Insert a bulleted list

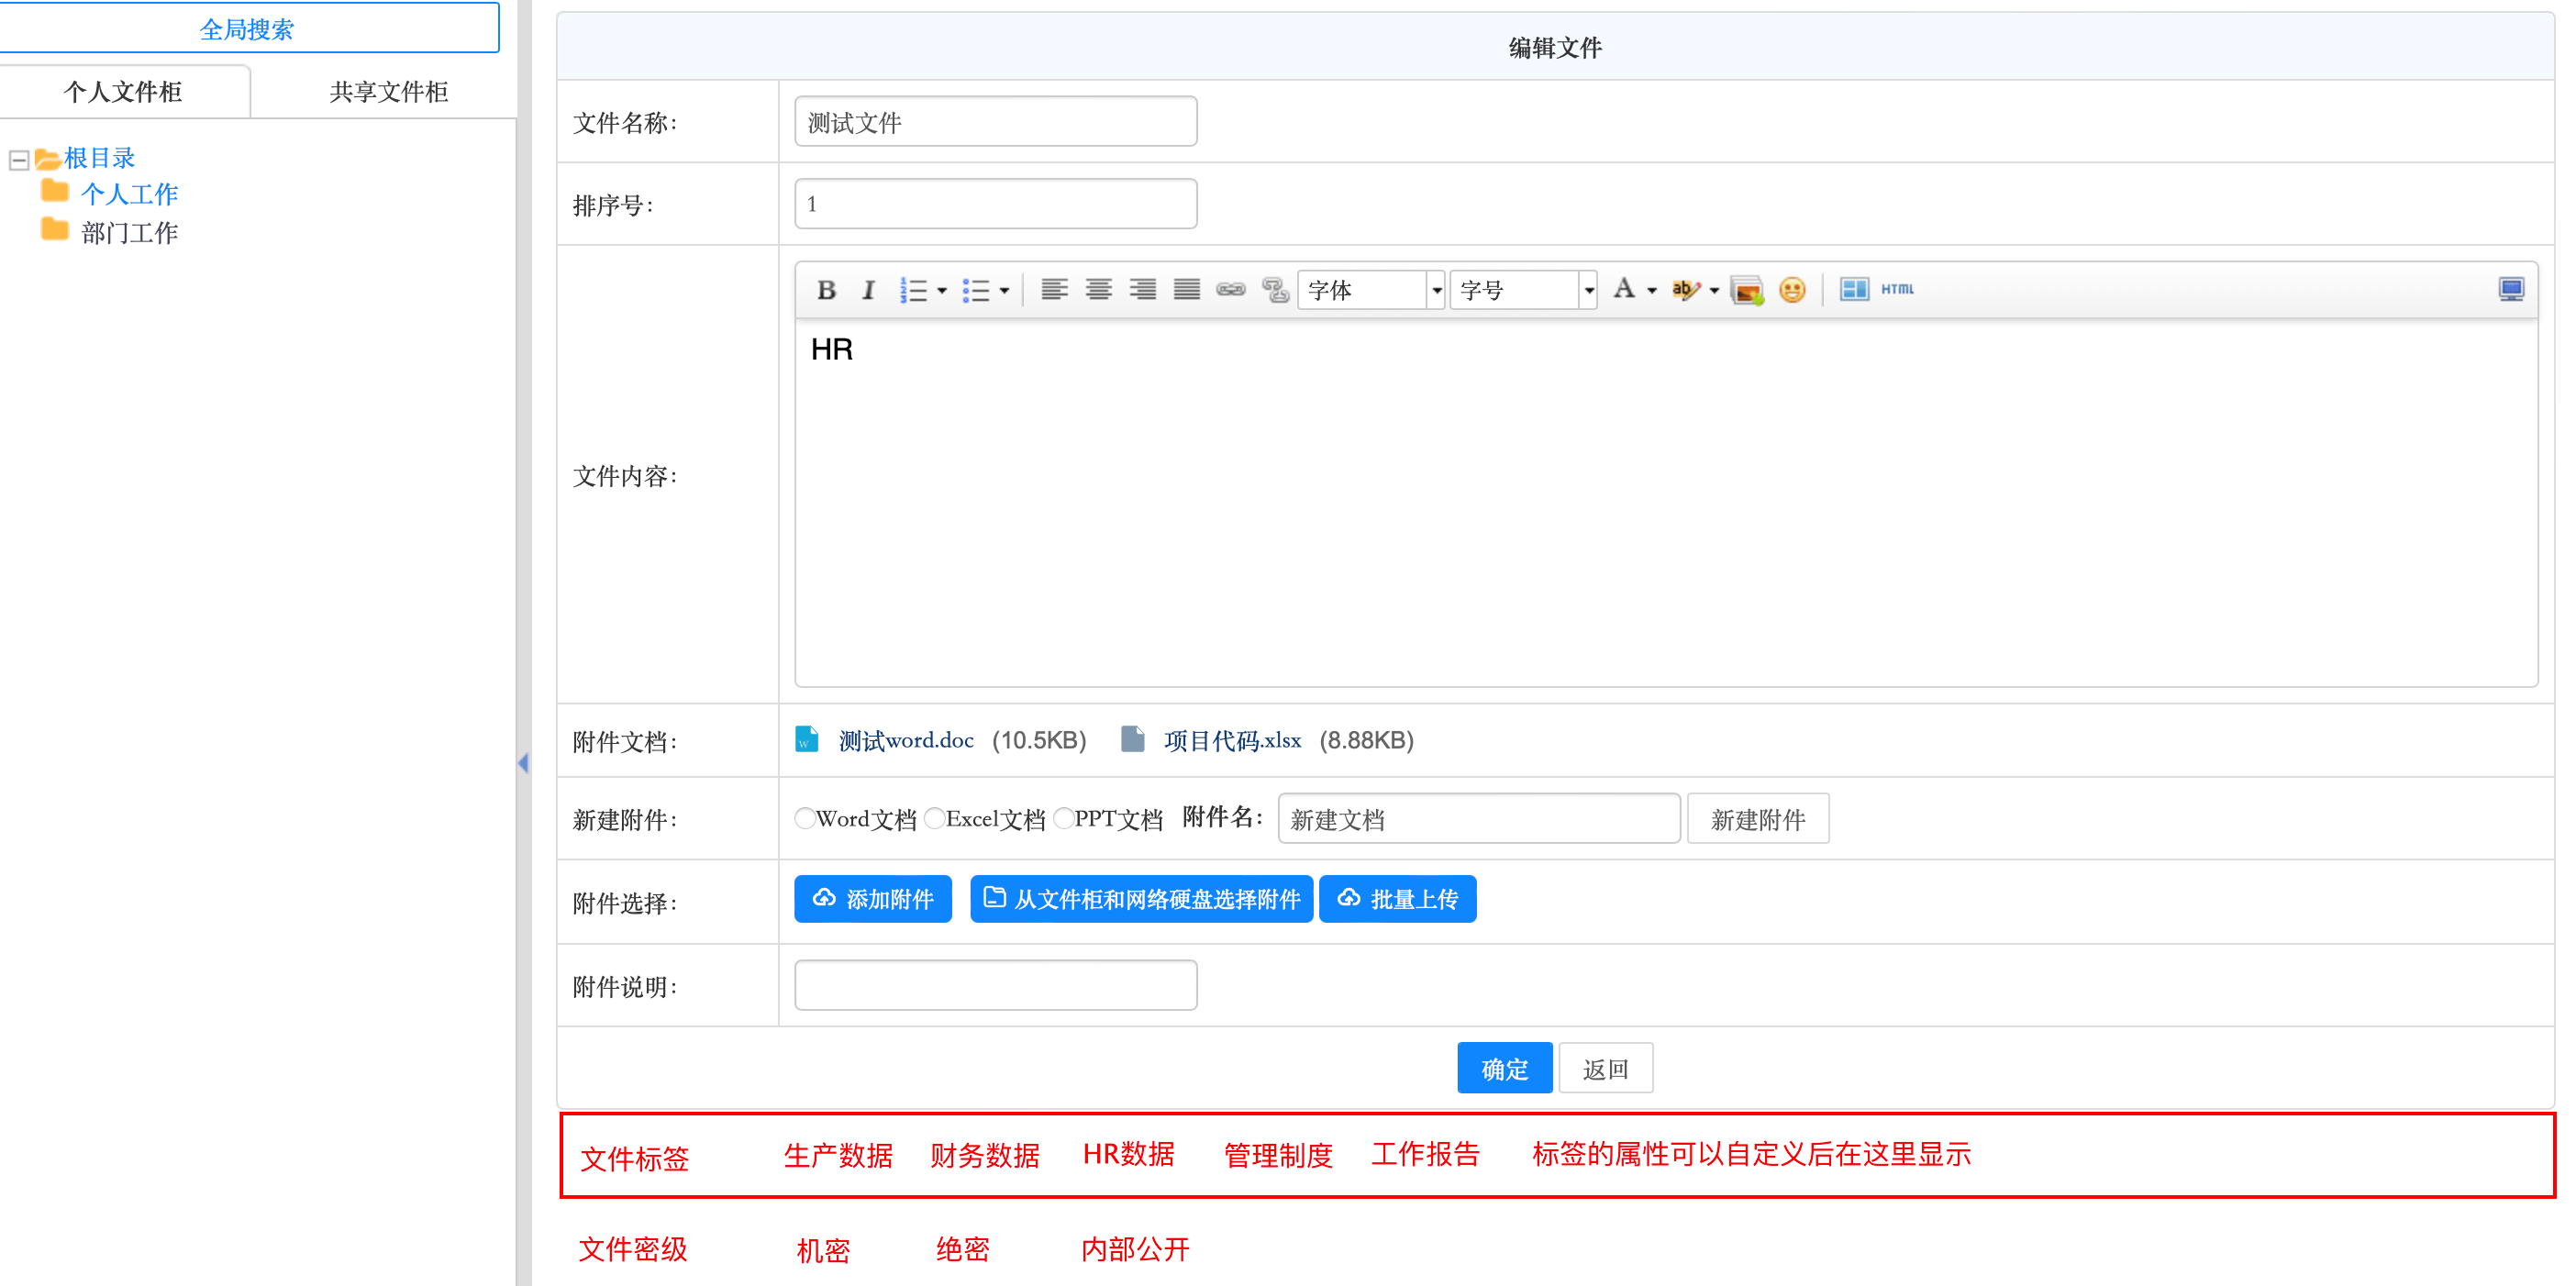pyautogui.click(x=976, y=290)
